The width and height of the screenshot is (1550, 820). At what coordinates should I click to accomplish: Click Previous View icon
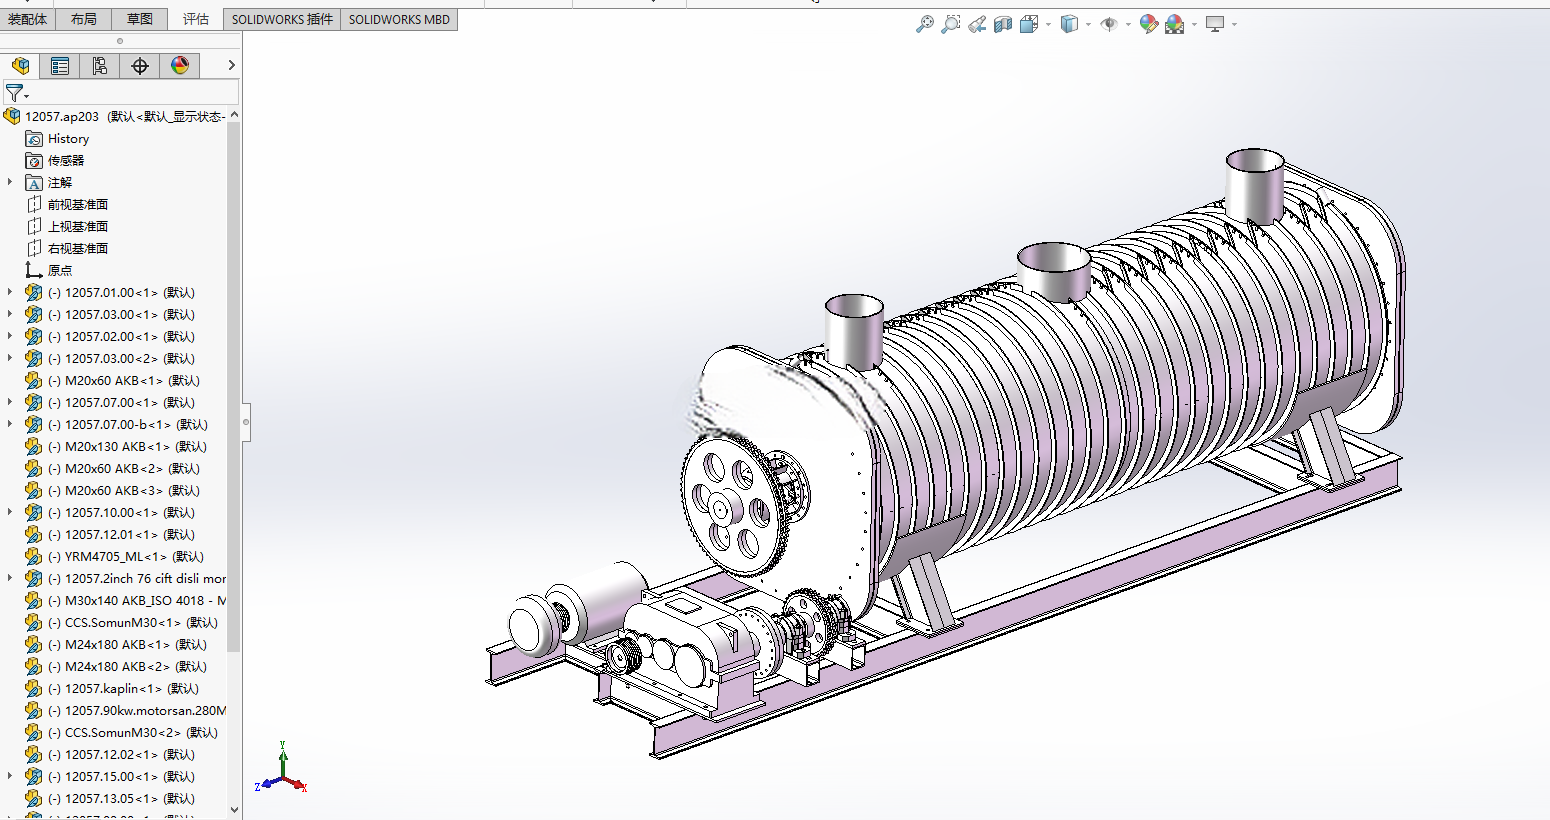click(977, 24)
